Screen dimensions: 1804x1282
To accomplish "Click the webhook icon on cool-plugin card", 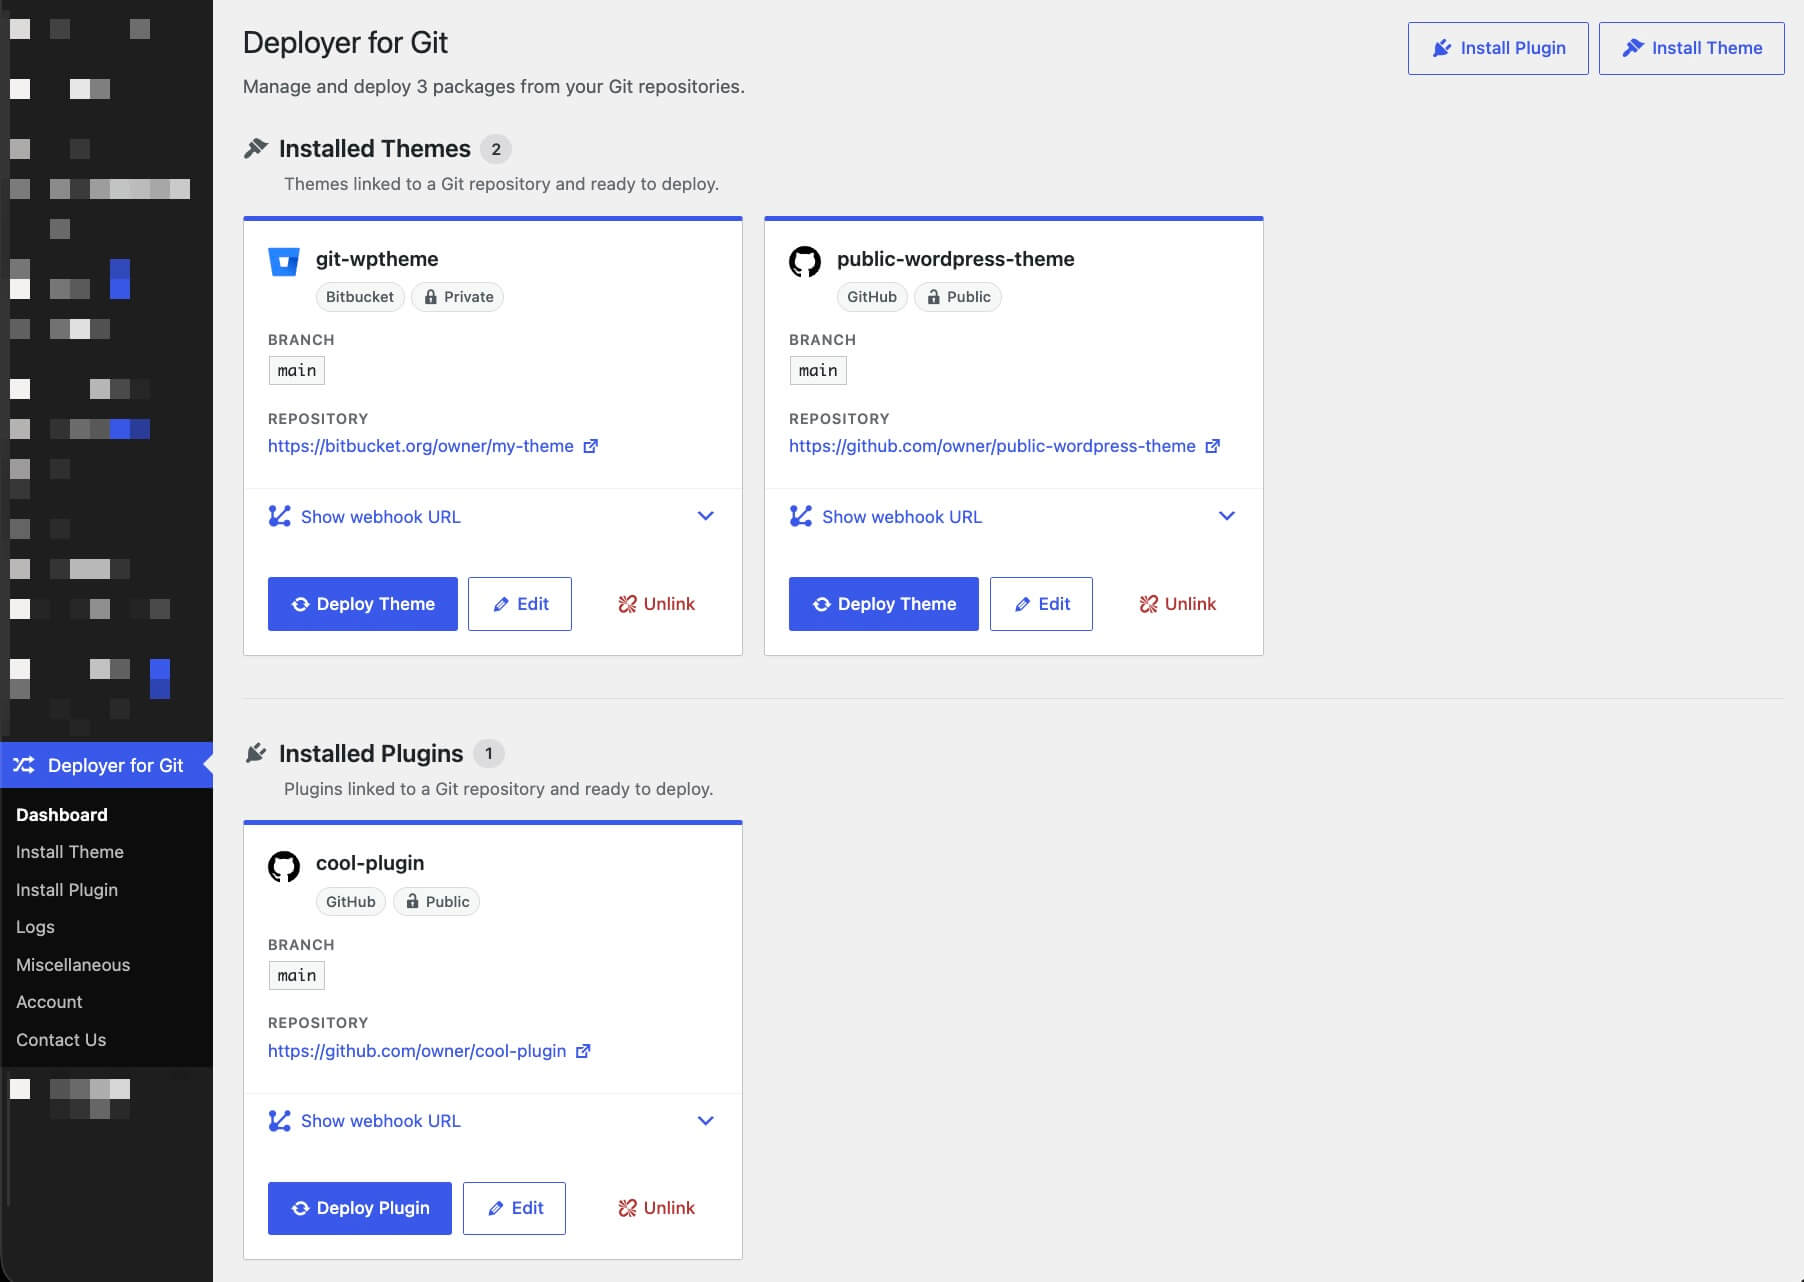I will pos(280,1121).
